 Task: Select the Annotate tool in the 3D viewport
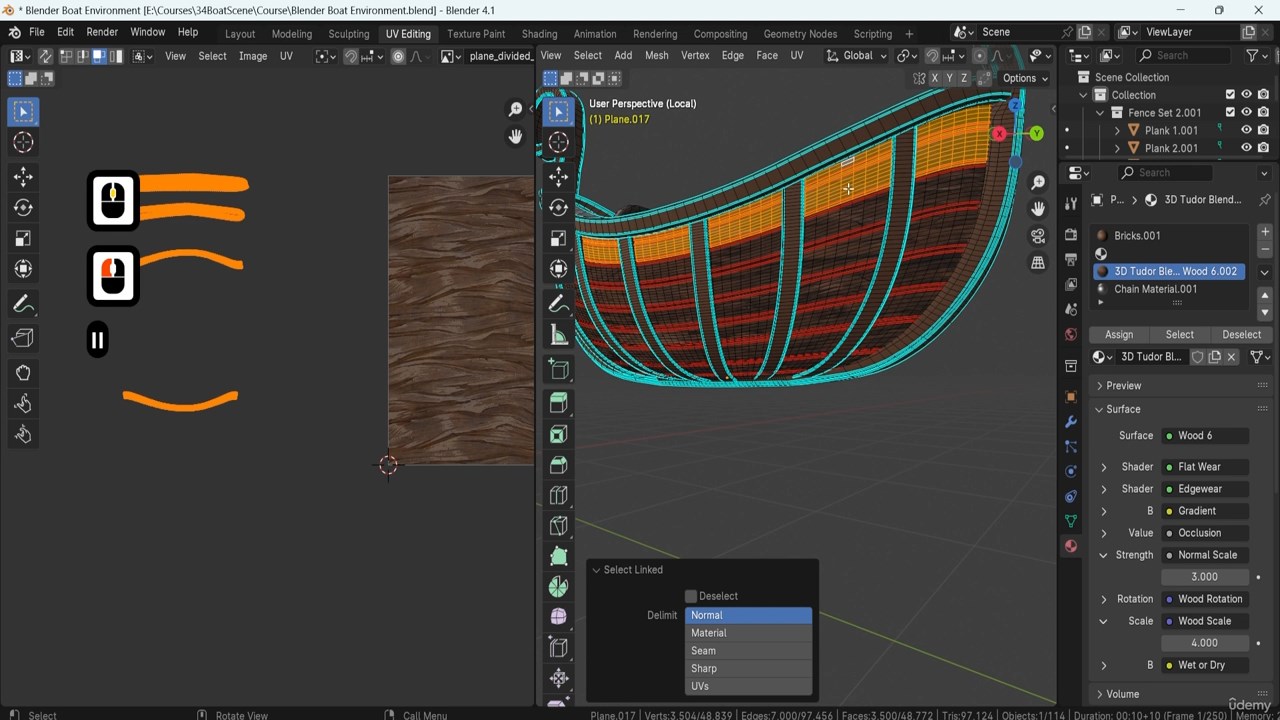tap(559, 304)
